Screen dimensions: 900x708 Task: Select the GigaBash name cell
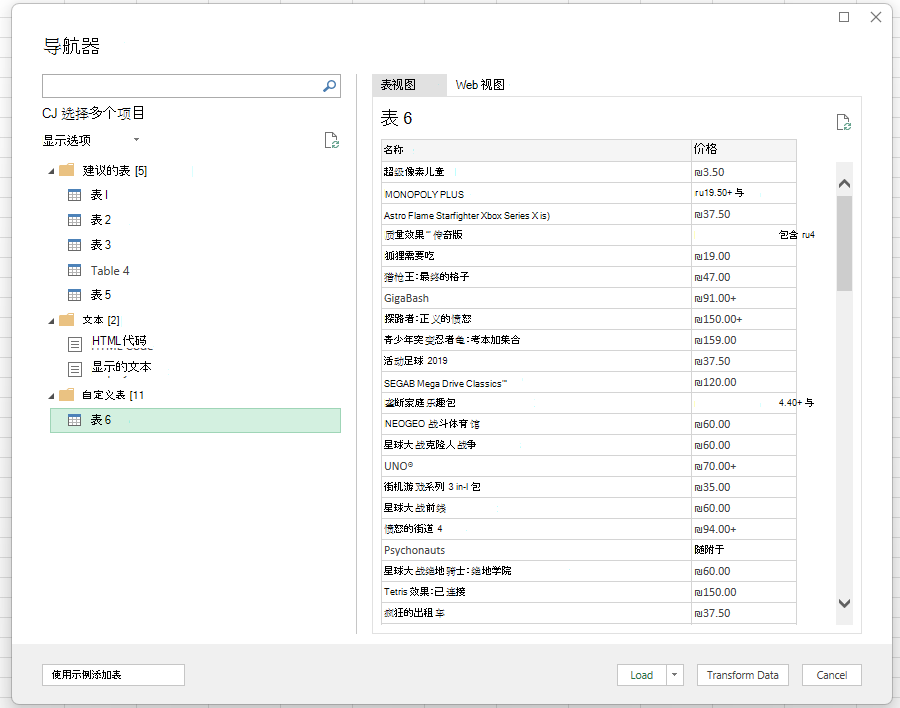[536, 299]
